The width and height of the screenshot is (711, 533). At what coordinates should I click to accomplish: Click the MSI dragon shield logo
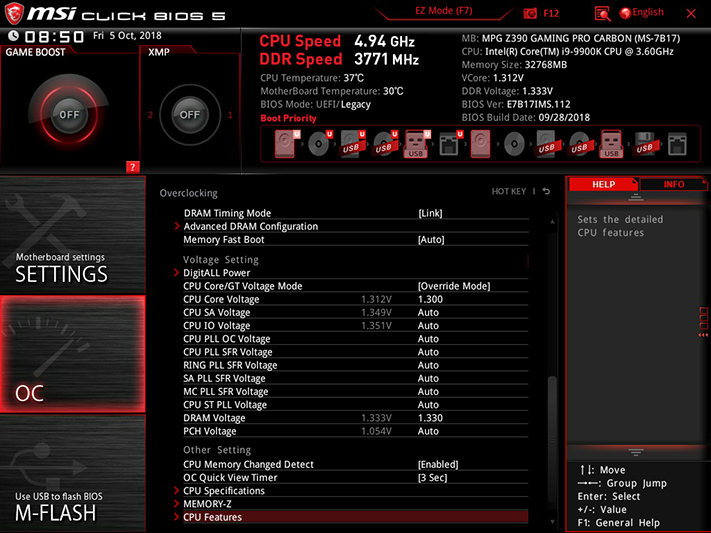point(14,14)
